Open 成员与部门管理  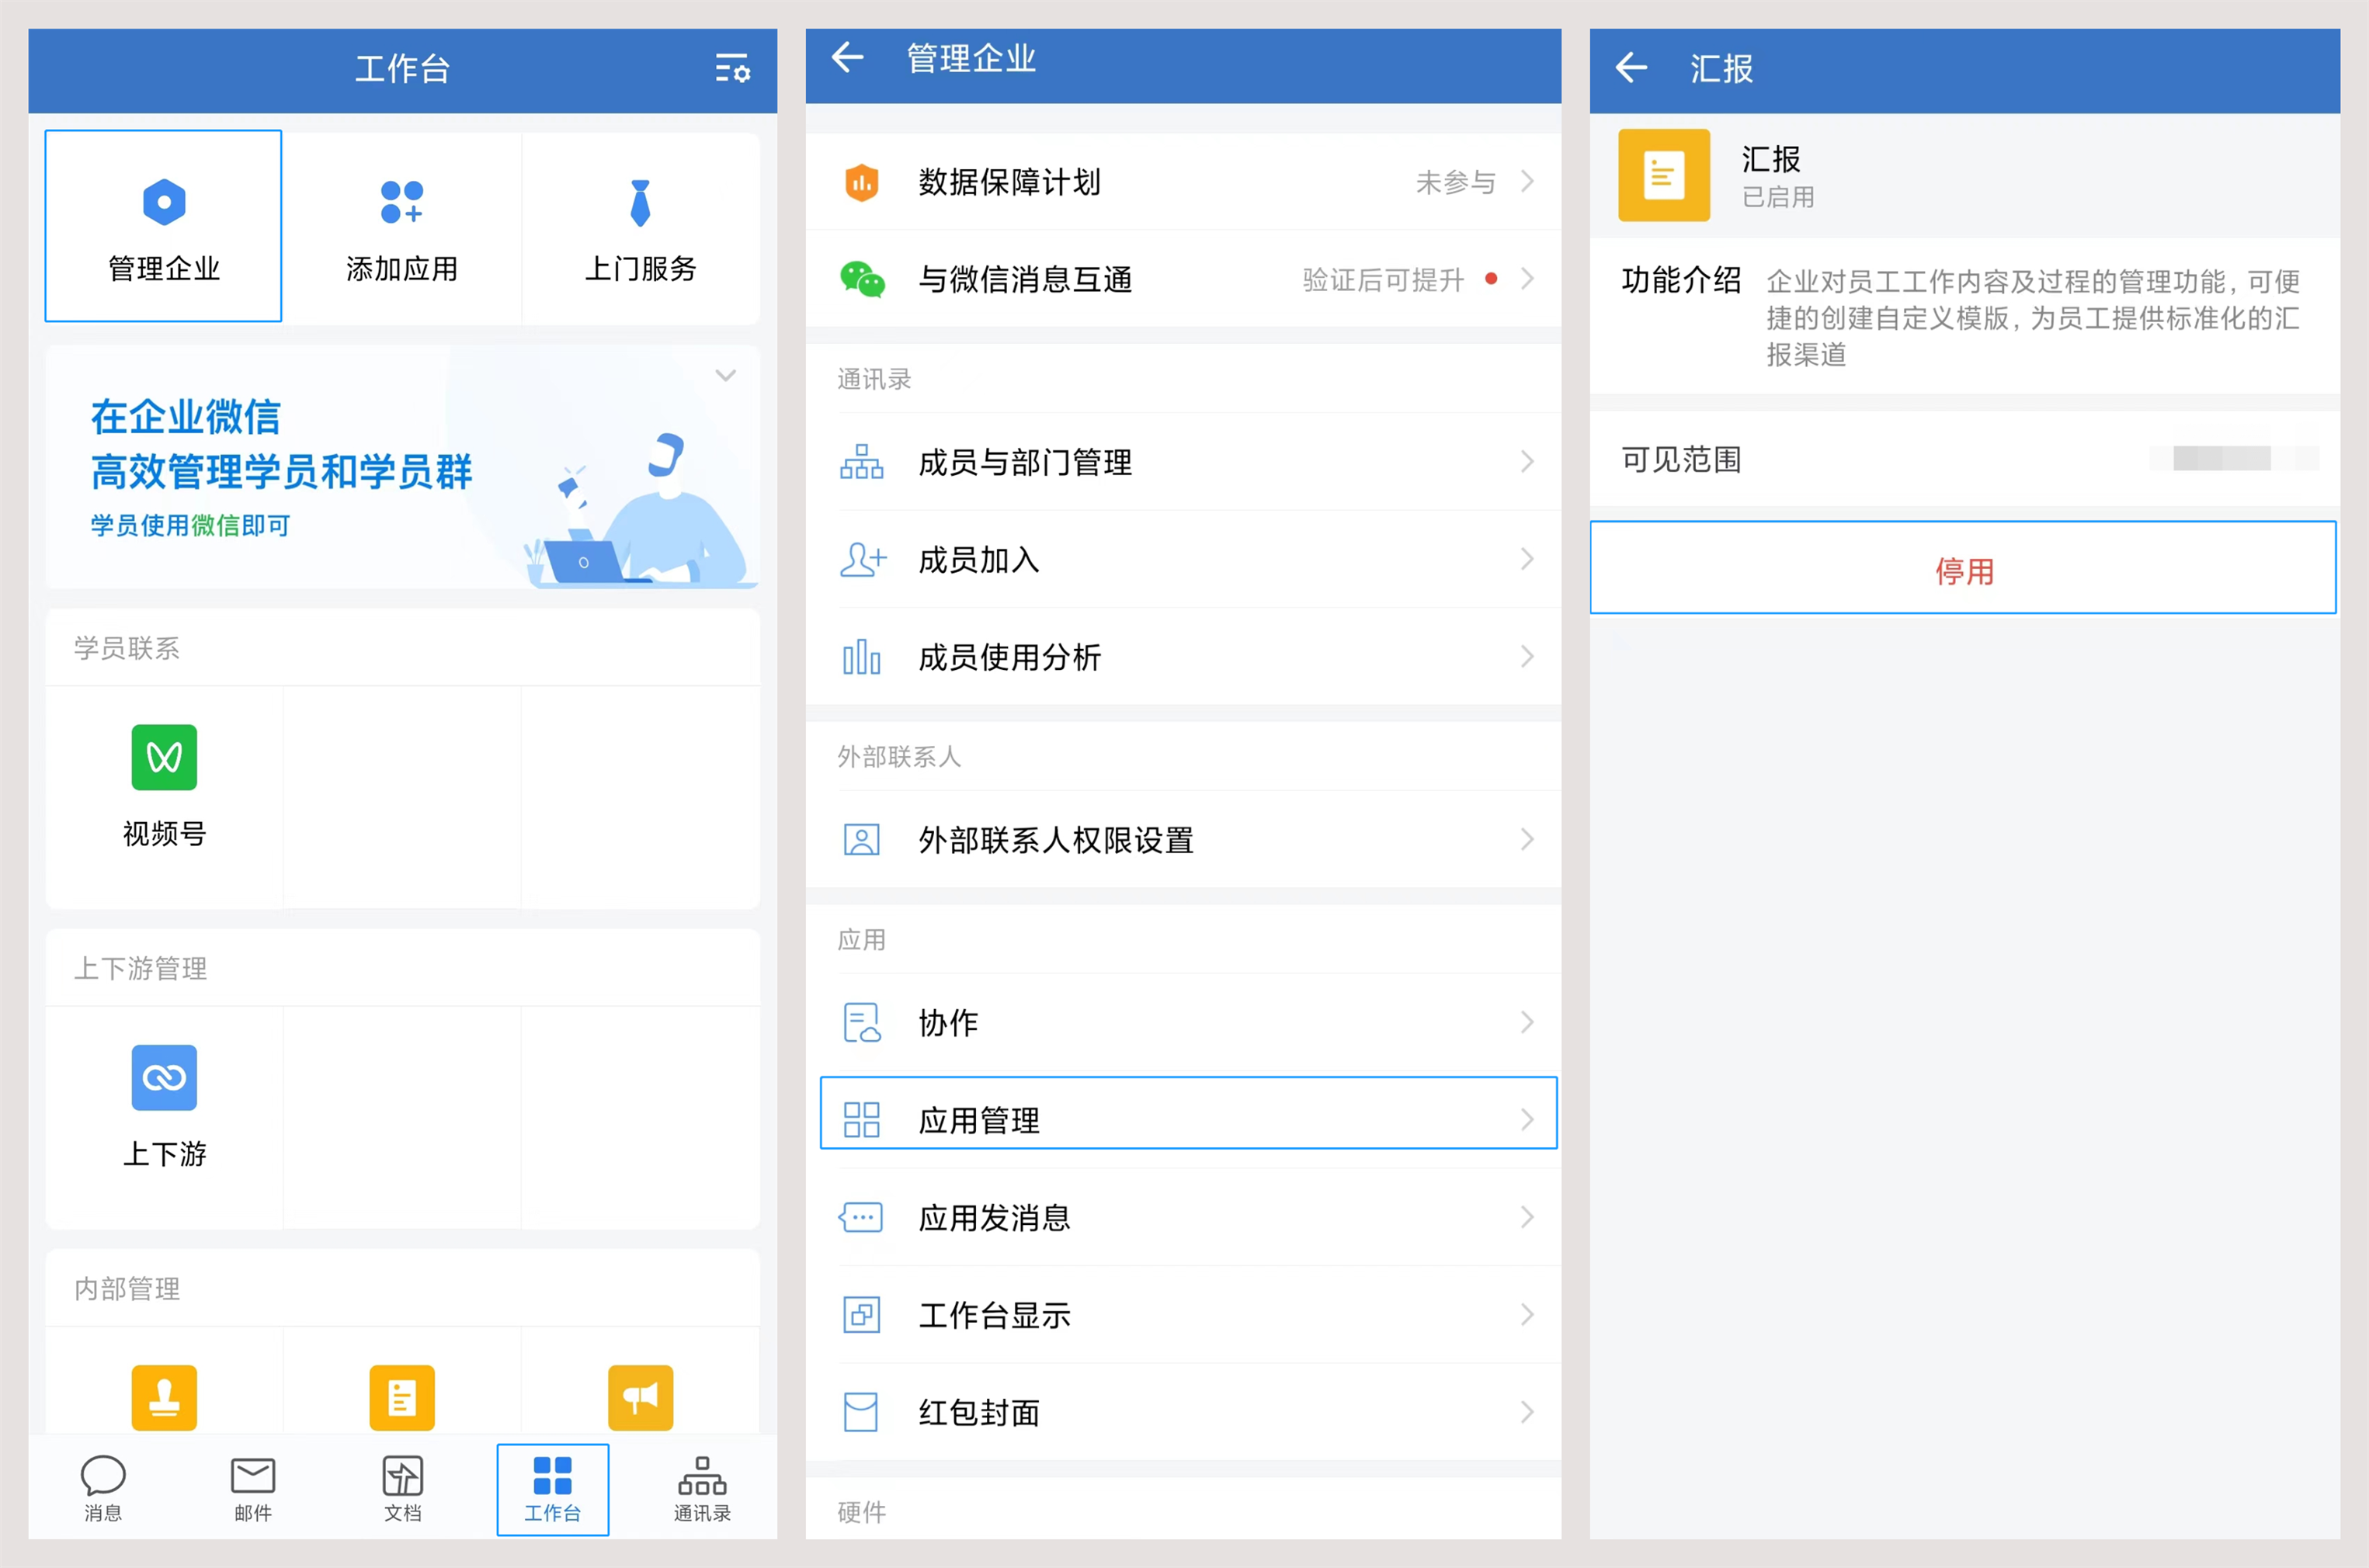[x=1183, y=462]
